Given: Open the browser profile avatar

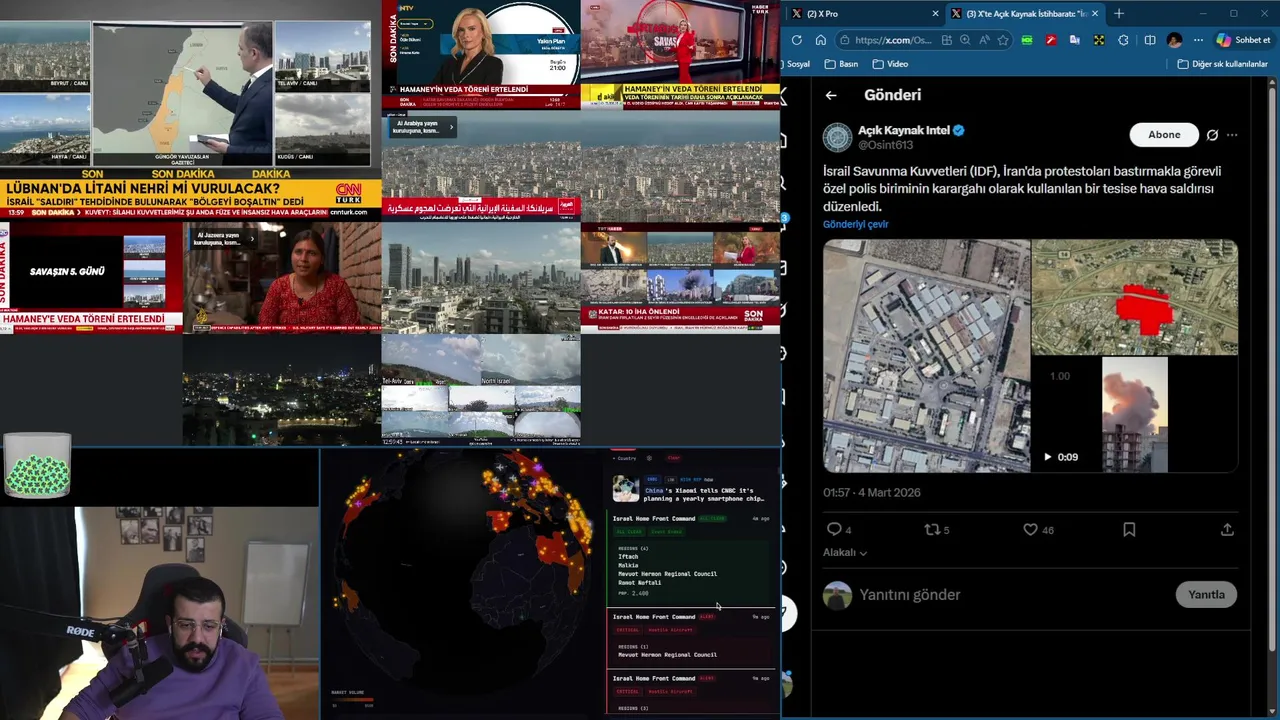Looking at the screenshot, I should point(1174,40).
